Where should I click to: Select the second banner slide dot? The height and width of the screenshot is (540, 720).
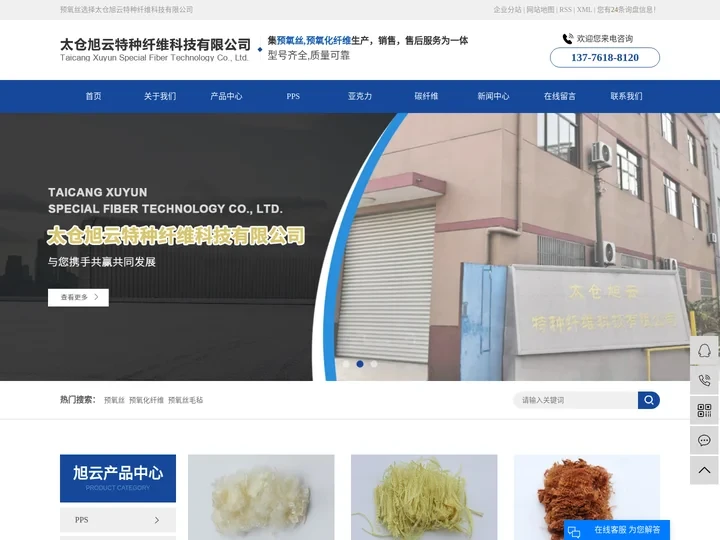point(360,364)
